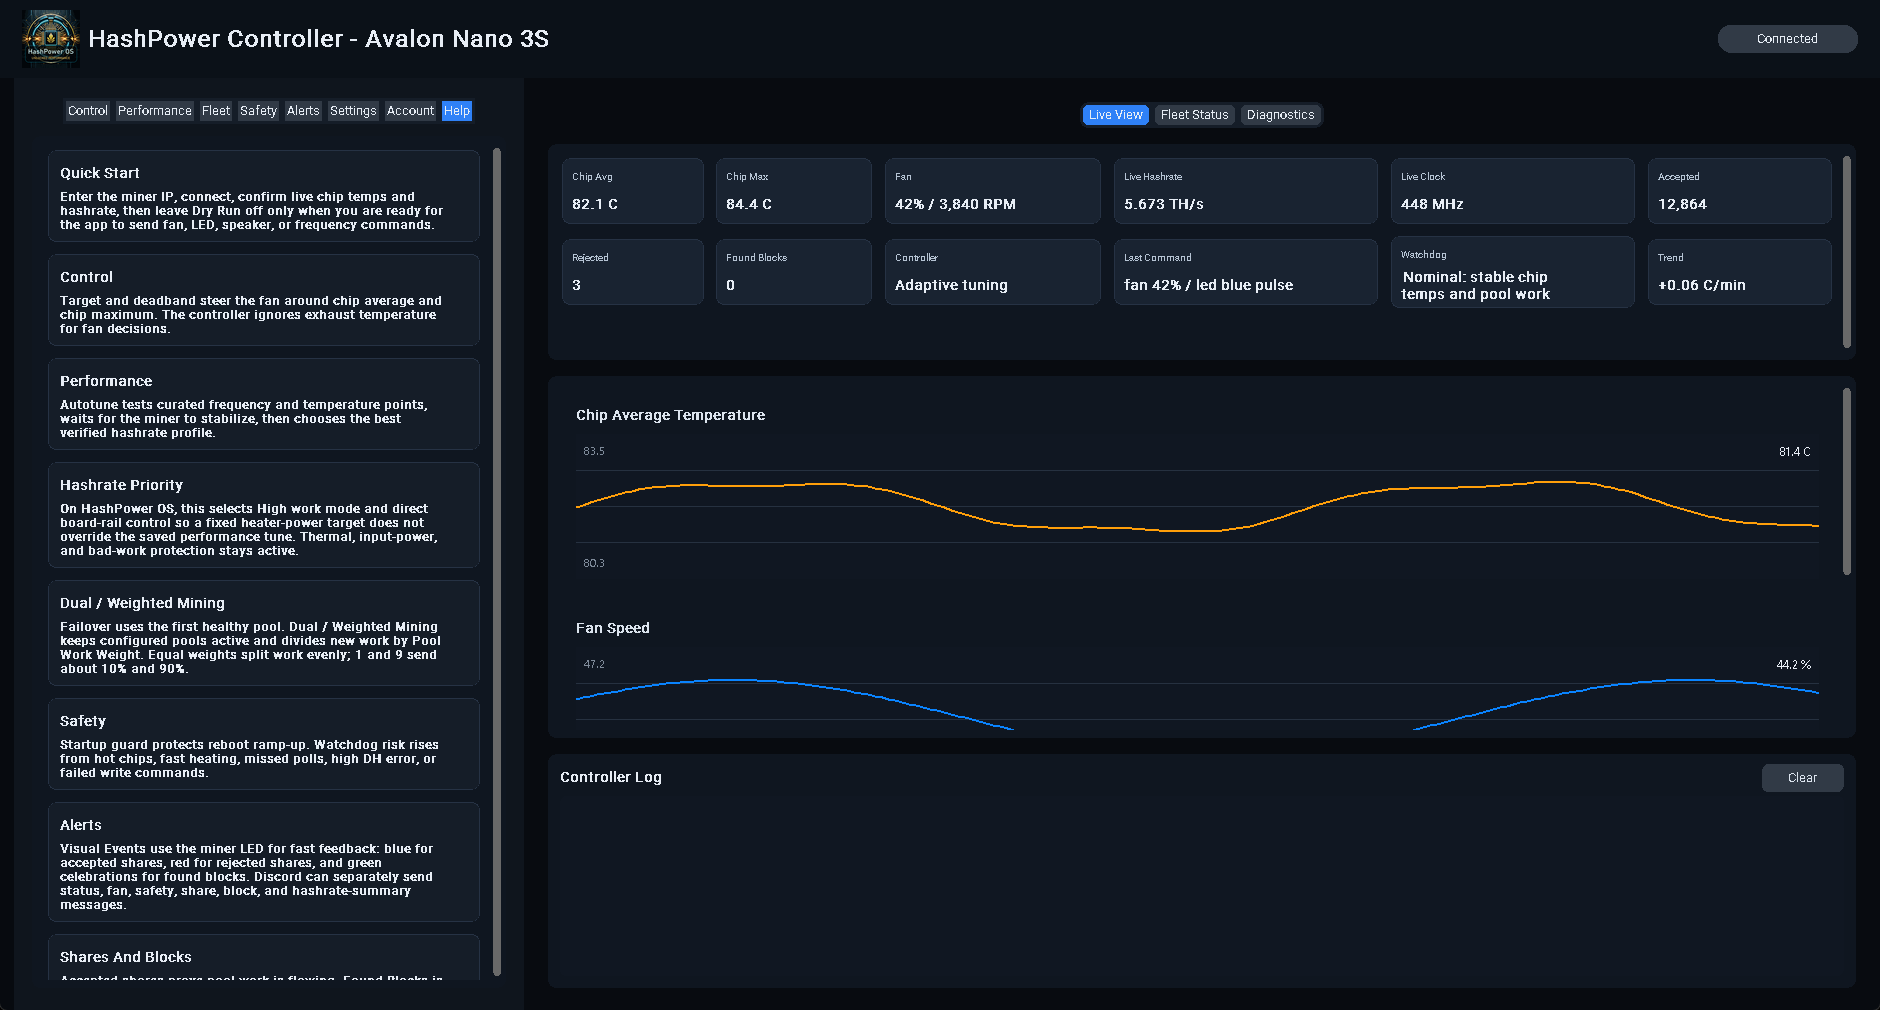
Task: Click the HashPower OS logo icon
Action: click(50, 39)
